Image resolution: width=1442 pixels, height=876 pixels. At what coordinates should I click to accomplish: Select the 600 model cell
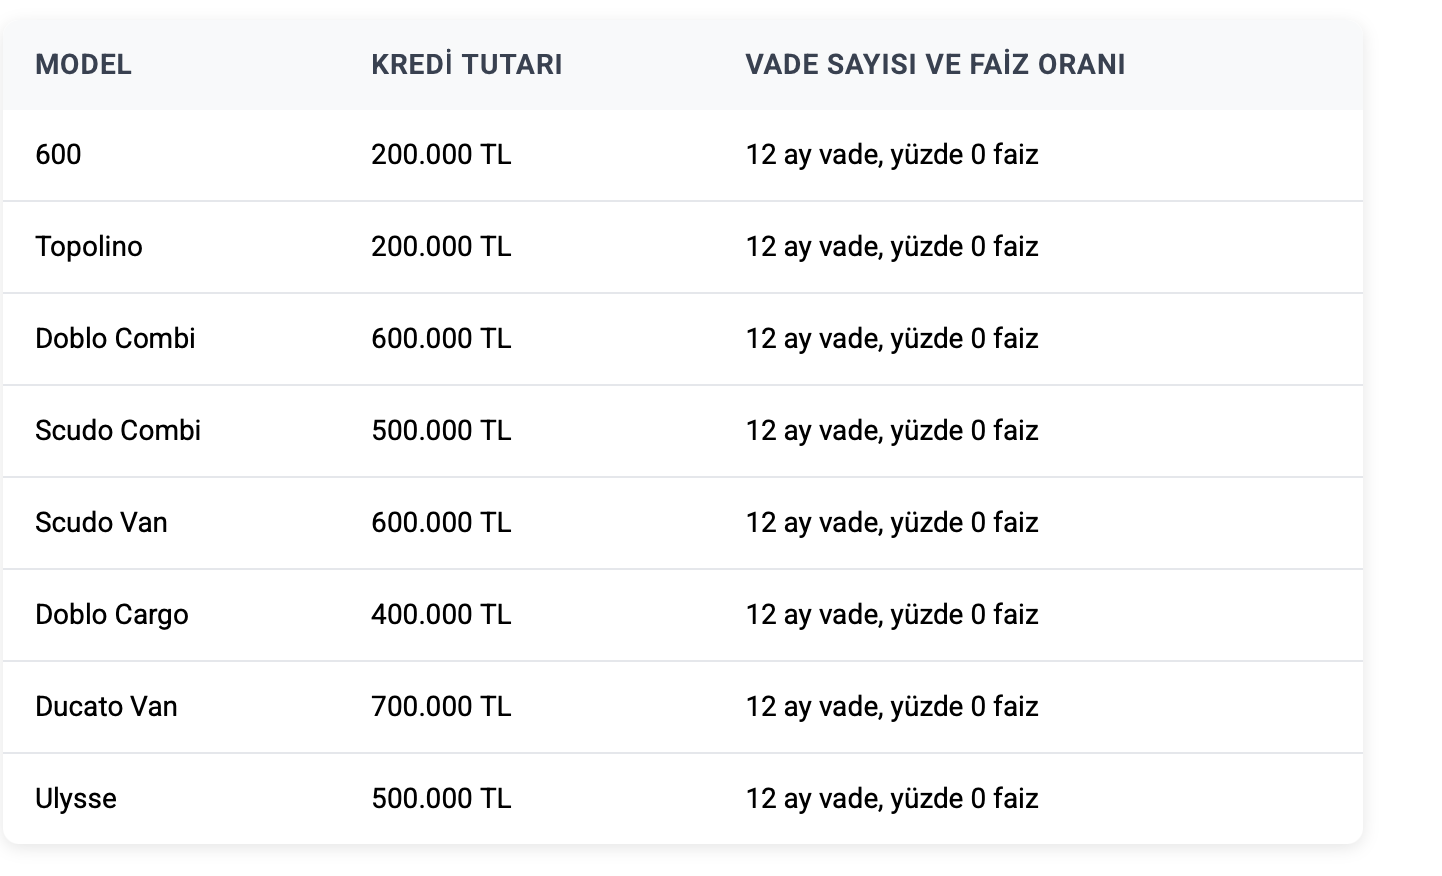(58, 155)
